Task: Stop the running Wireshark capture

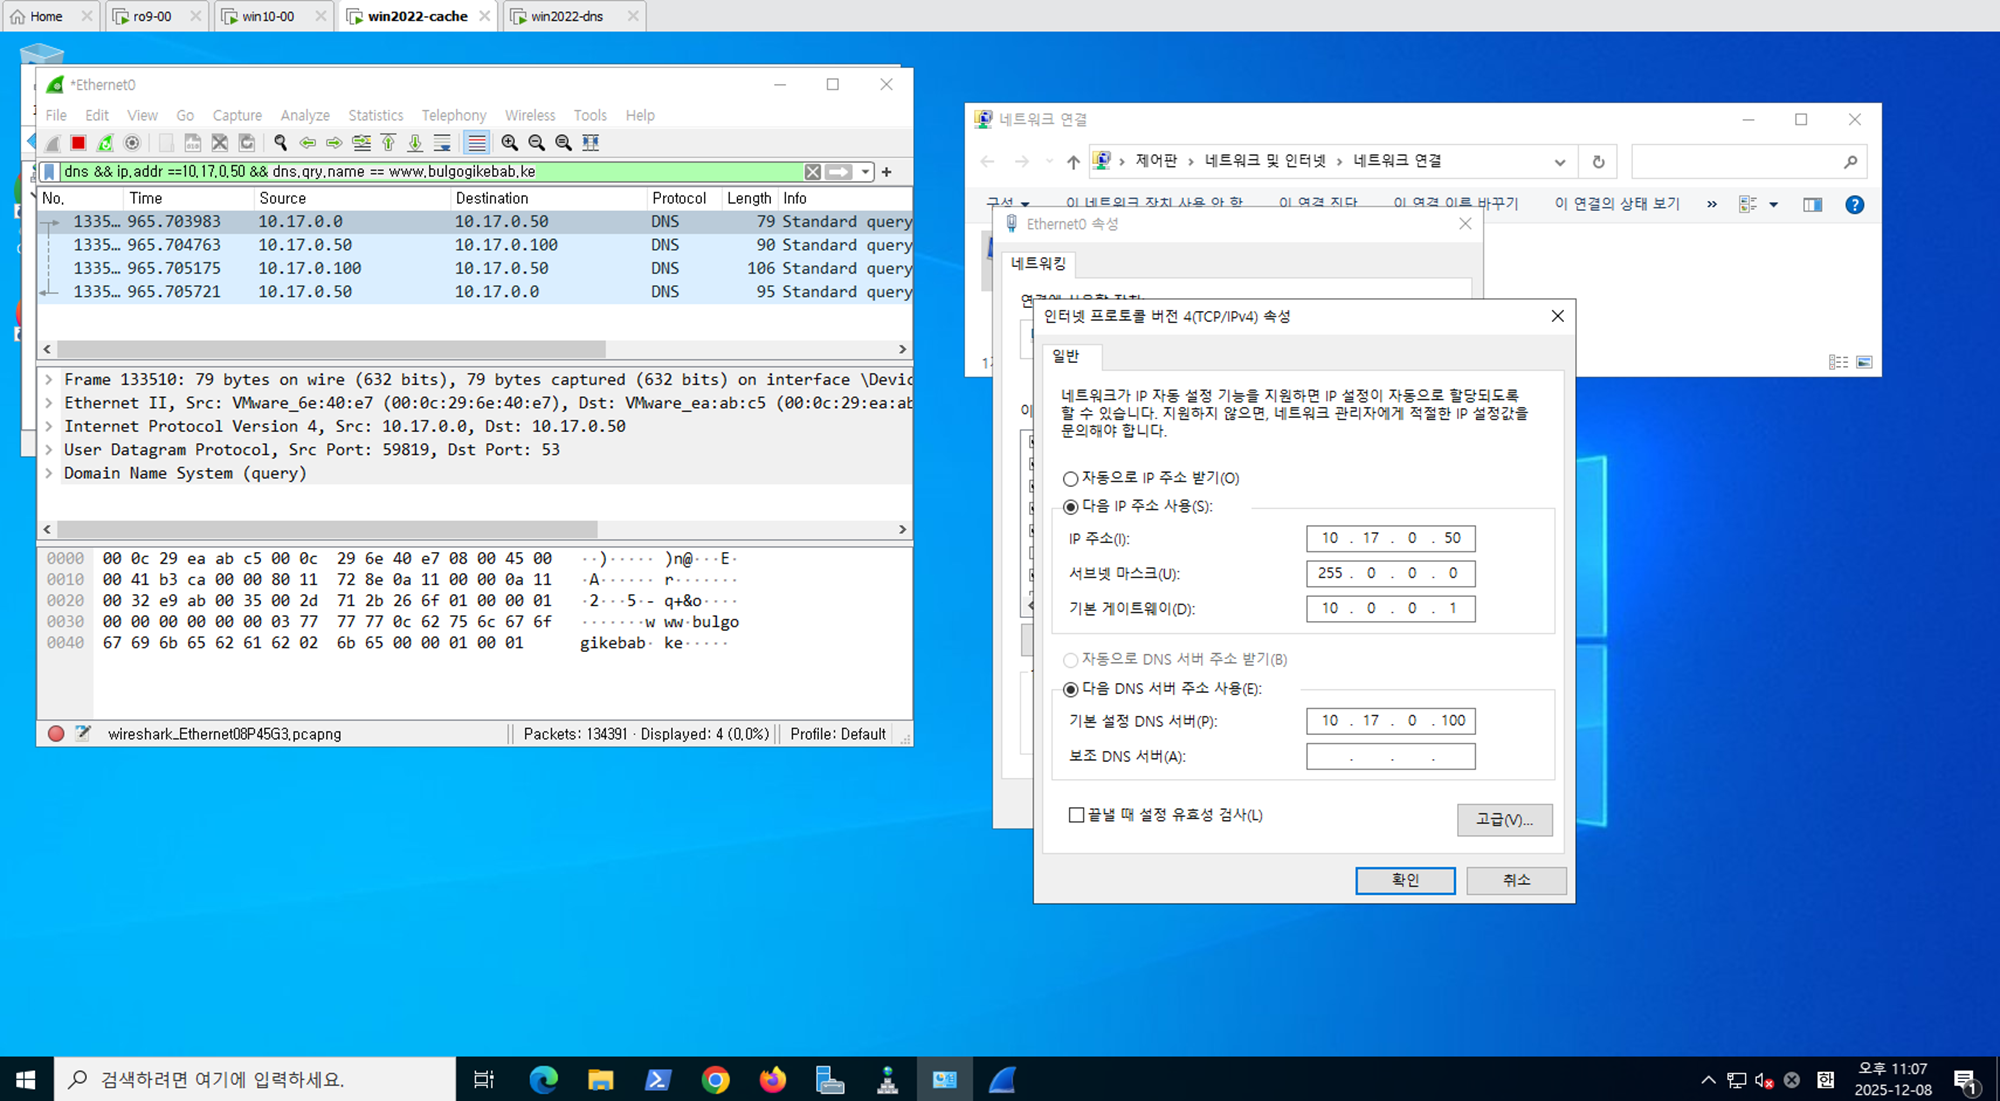Action: click(x=78, y=143)
